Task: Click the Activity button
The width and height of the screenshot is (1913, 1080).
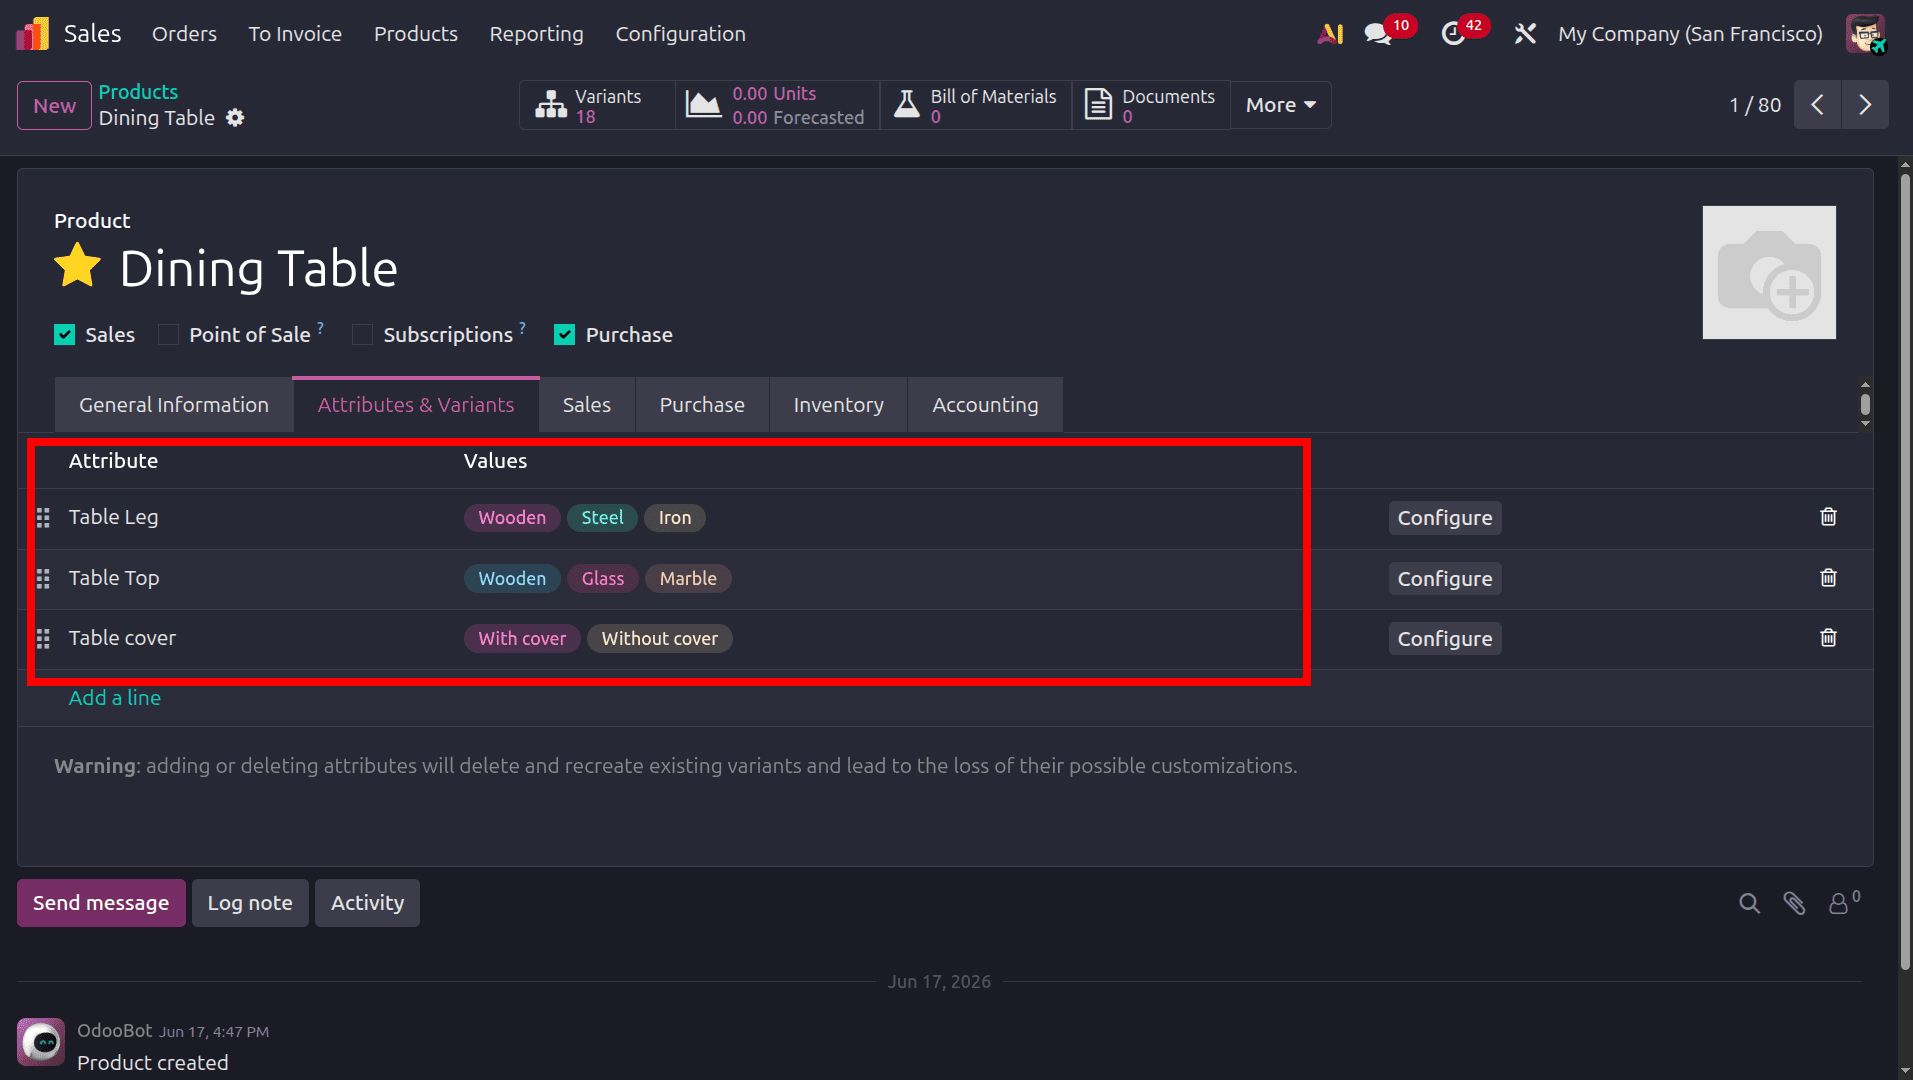Action: [x=367, y=903]
